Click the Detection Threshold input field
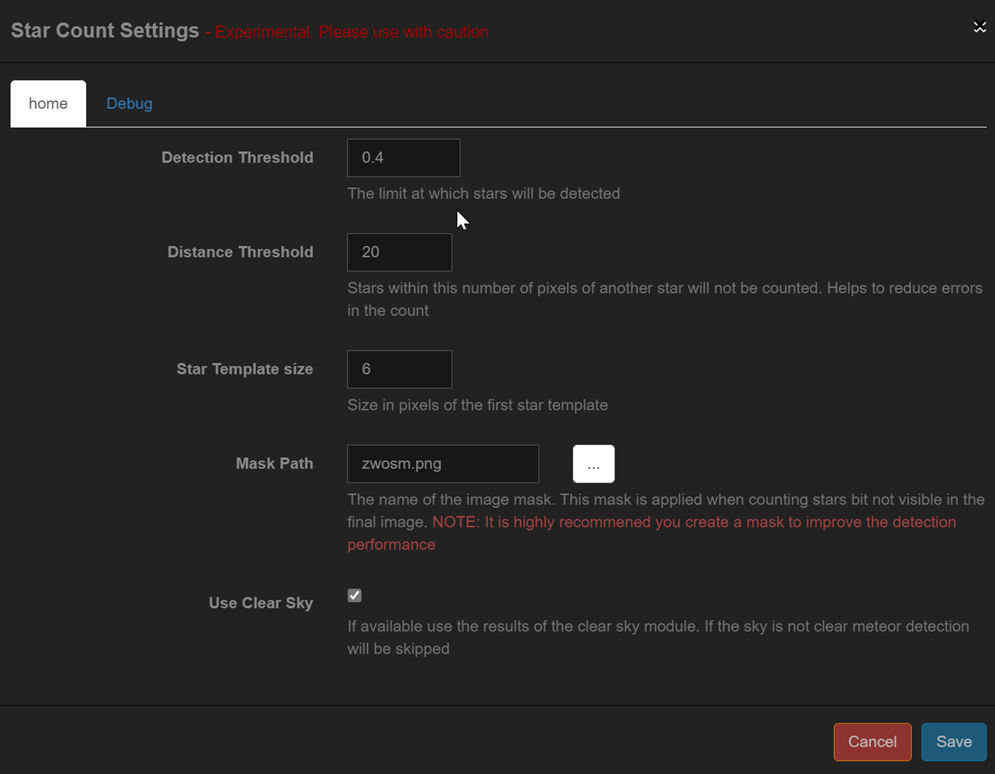The height and width of the screenshot is (774, 995). 403,157
